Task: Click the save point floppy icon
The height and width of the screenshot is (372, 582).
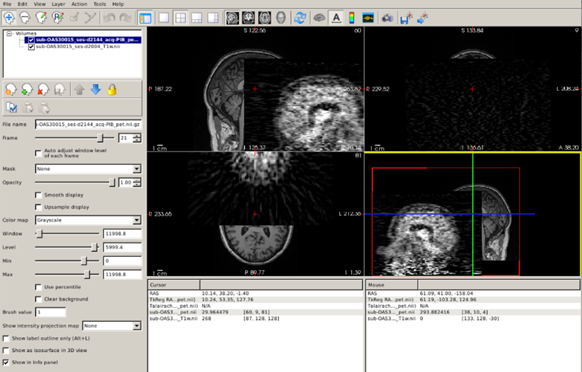Action: (x=406, y=17)
